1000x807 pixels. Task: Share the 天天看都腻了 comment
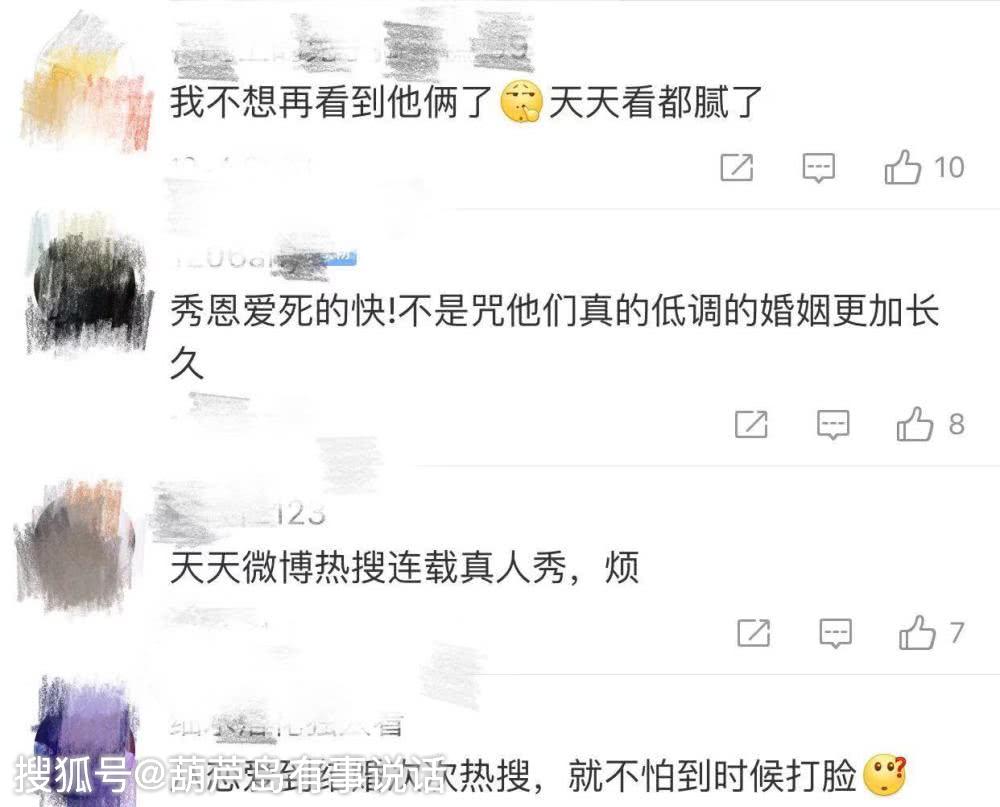pos(737,168)
